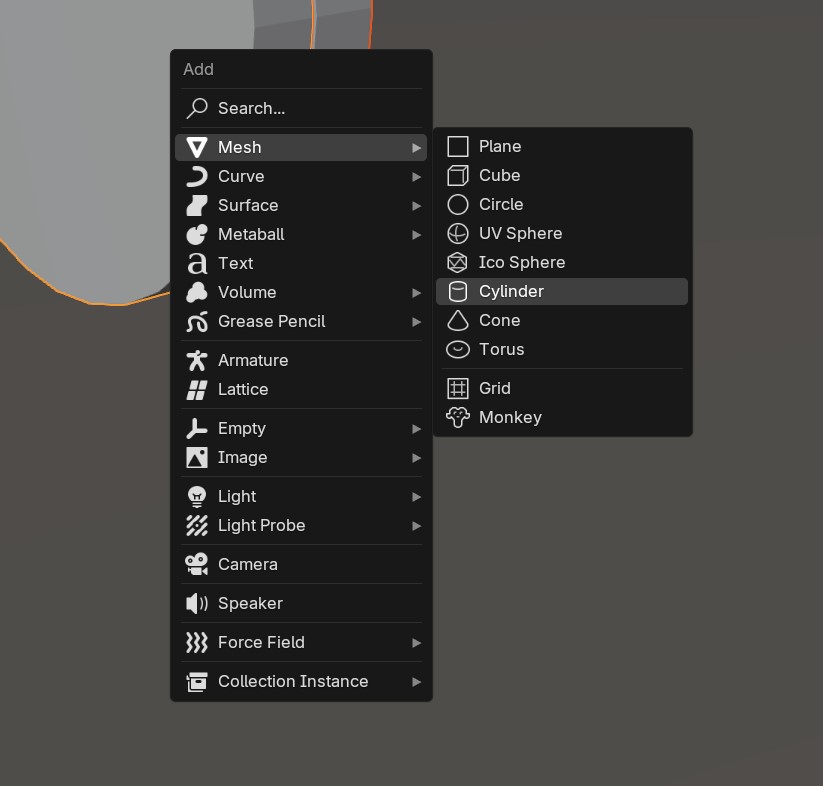
Task: Add a Cylinder mesh
Action: pos(562,291)
